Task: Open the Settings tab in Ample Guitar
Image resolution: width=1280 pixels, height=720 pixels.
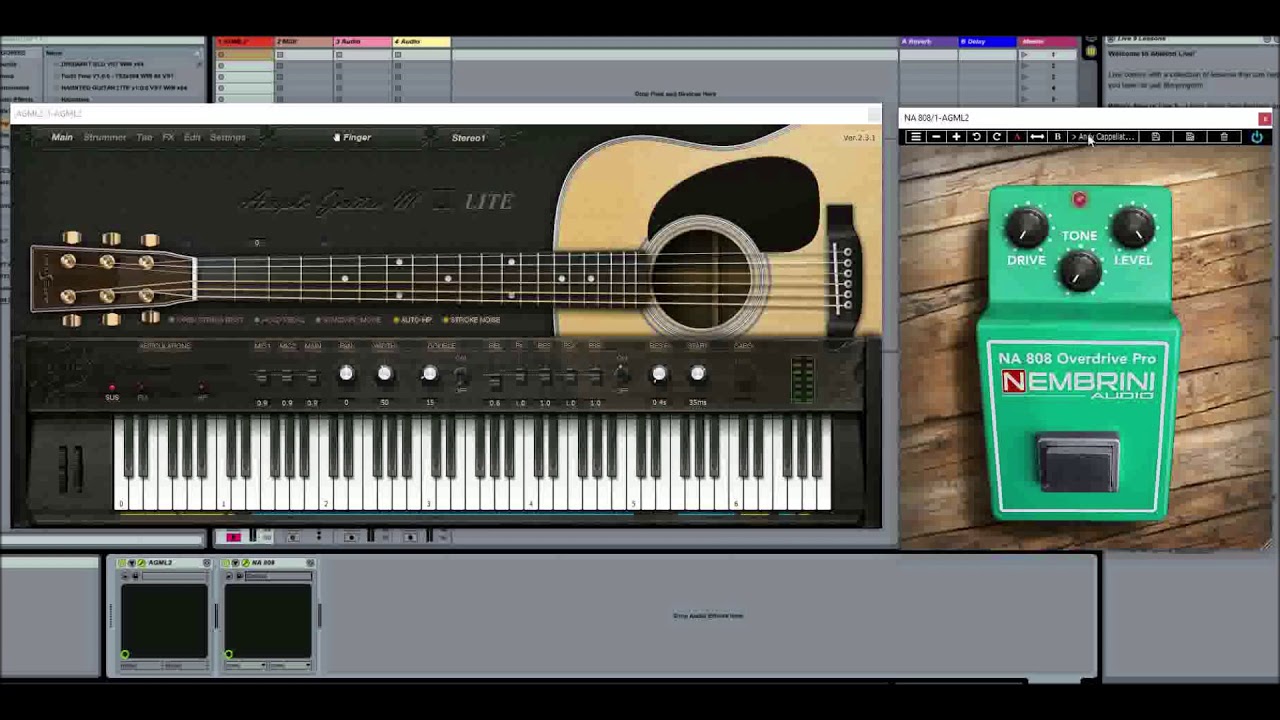Action: (x=228, y=137)
